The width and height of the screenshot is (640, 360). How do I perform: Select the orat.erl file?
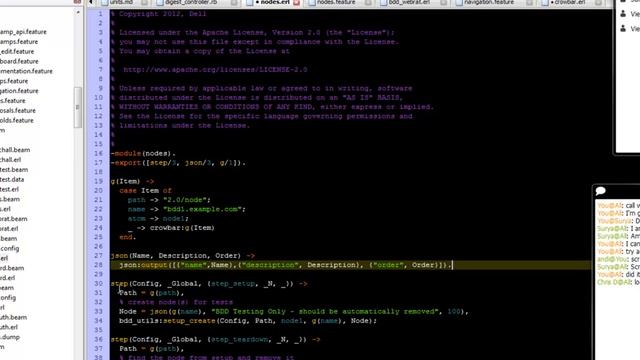coord(9,229)
